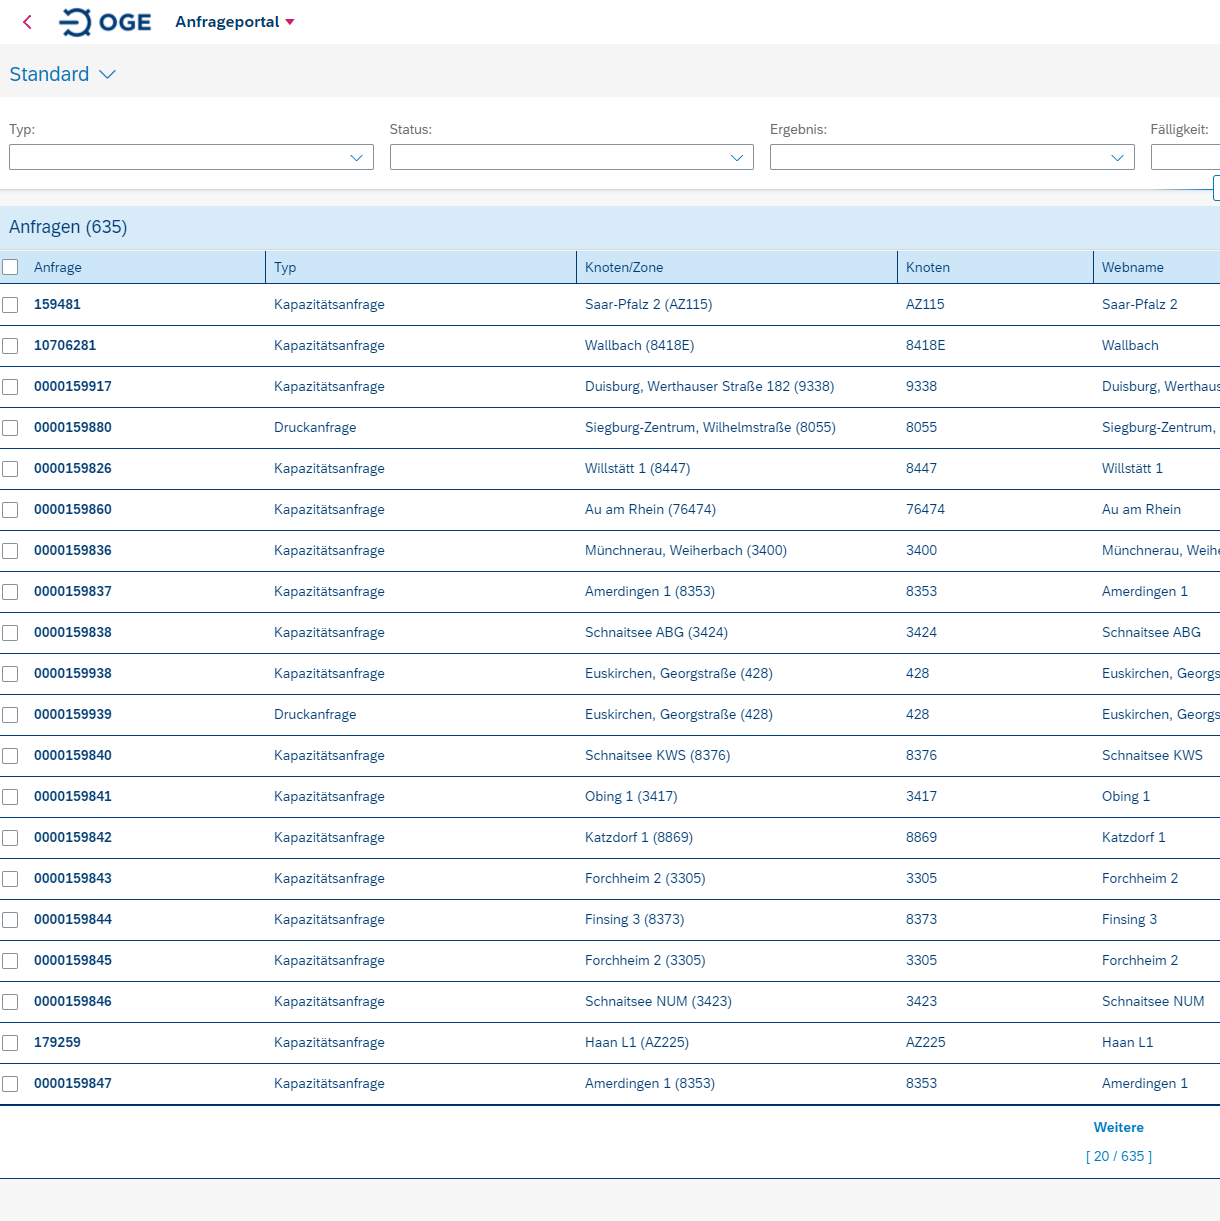This screenshot has width=1220, height=1221.
Task: Check the row 0000159860 checkbox
Action: pyautogui.click(x=10, y=510)
